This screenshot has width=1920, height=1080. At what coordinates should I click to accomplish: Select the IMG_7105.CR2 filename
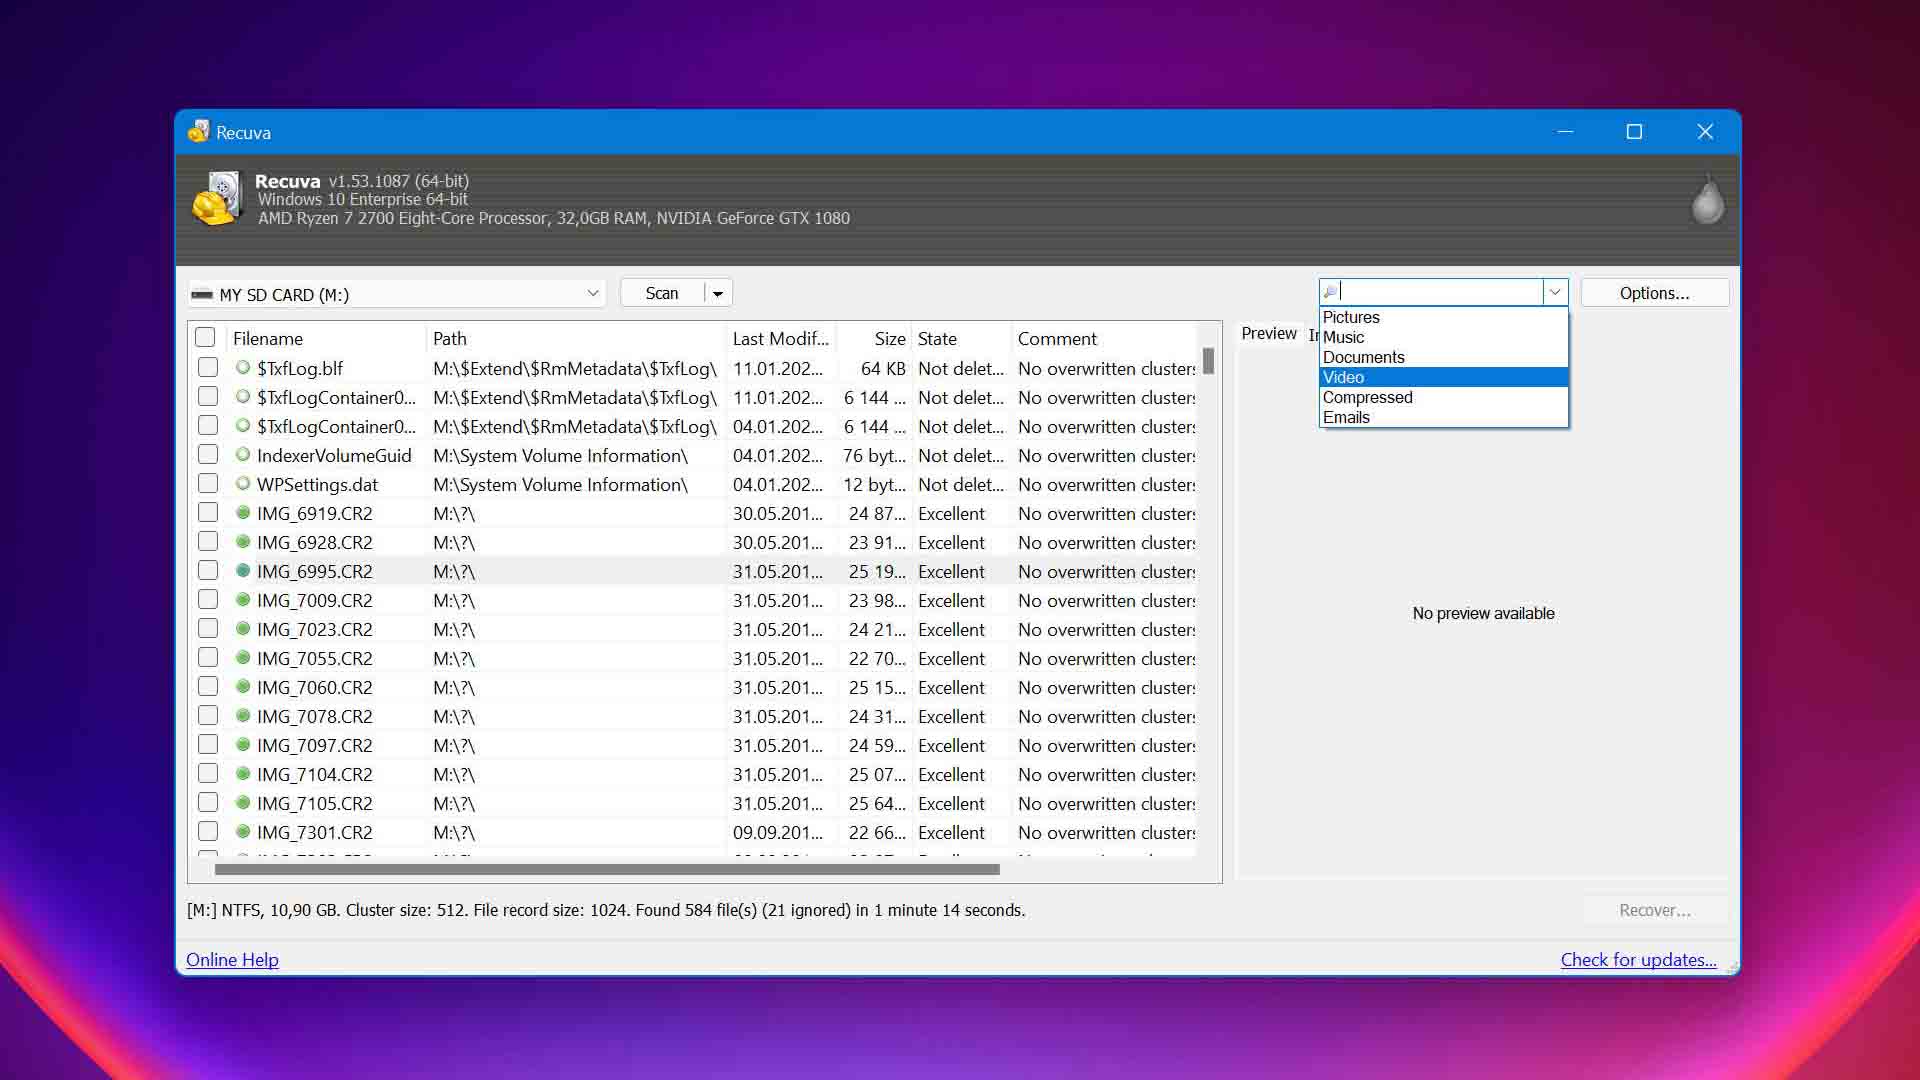point(314,803)
